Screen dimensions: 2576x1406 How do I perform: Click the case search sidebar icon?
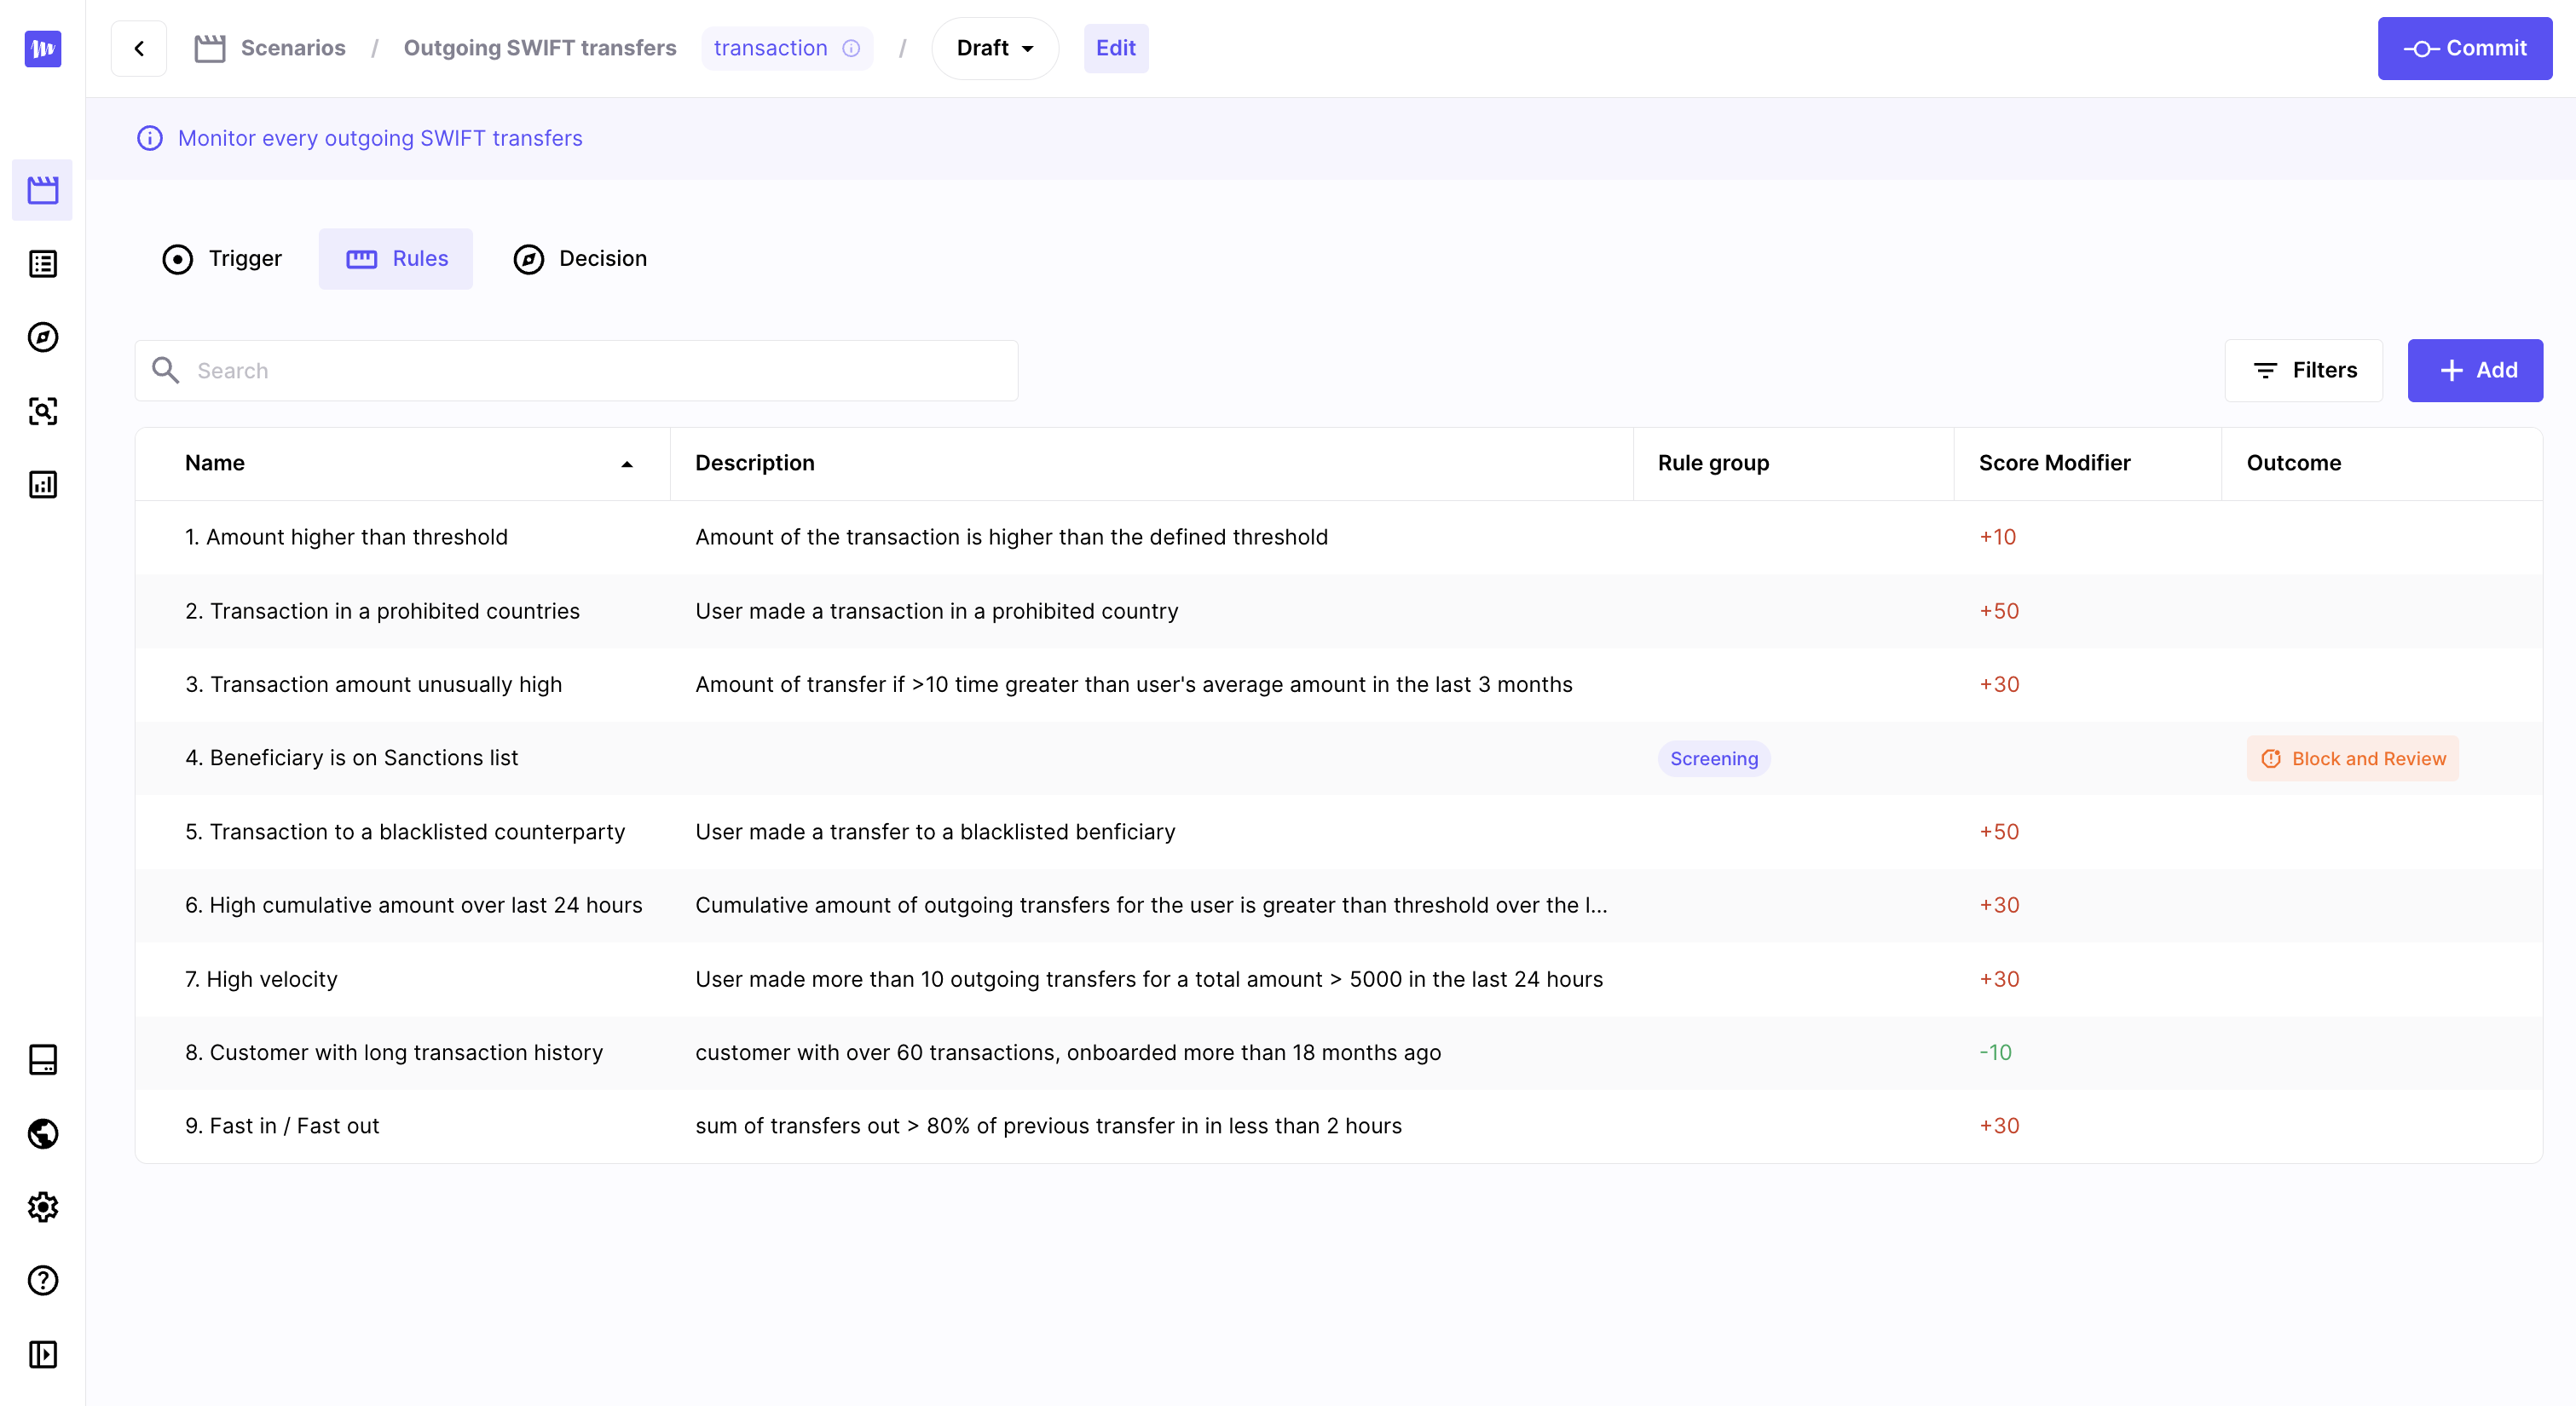coord(43,411)
